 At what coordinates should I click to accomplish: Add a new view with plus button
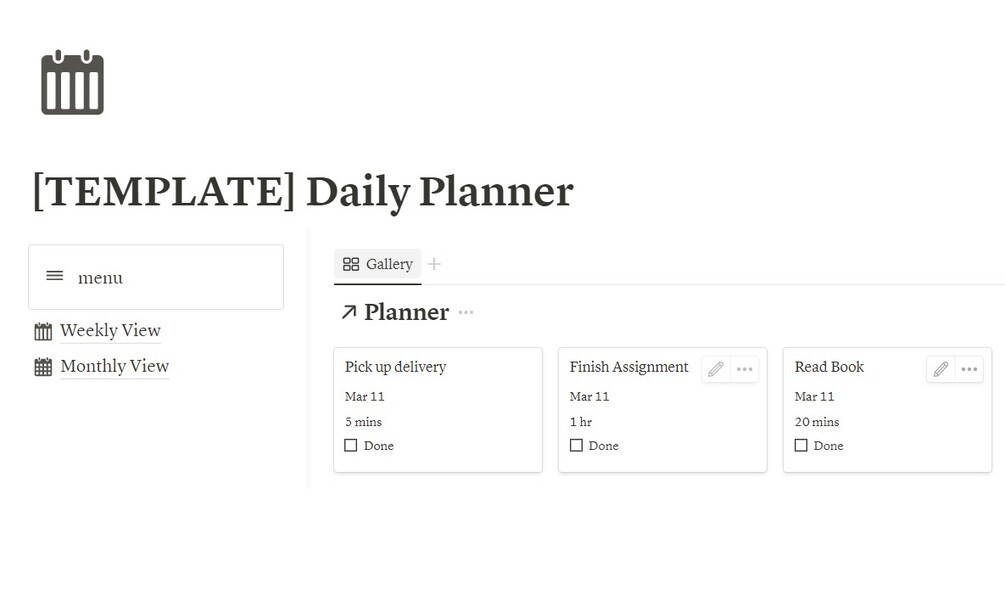click(434, 264)
